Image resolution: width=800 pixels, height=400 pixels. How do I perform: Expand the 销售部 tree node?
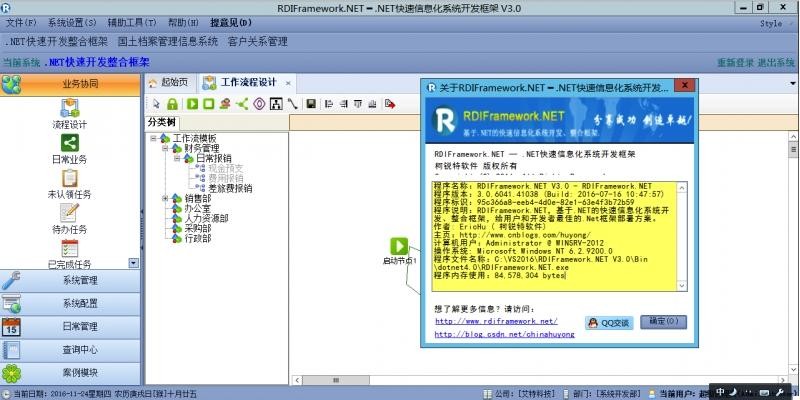pyautogui.click(x=165, y=198)
